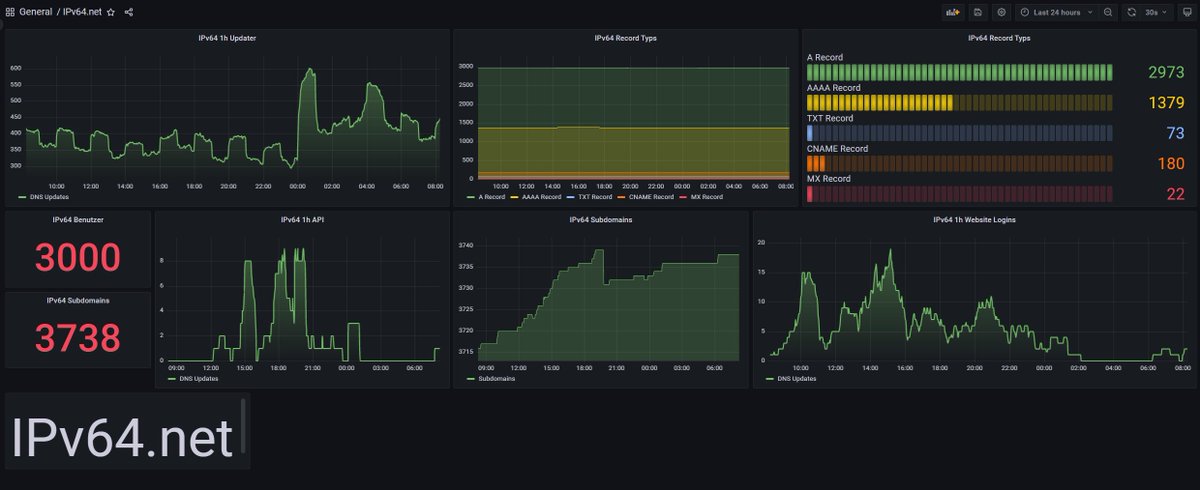This screenshot has height=490, width=1200.
Task: Toggle MX Record series in graph legend
Action: (700, 197)
